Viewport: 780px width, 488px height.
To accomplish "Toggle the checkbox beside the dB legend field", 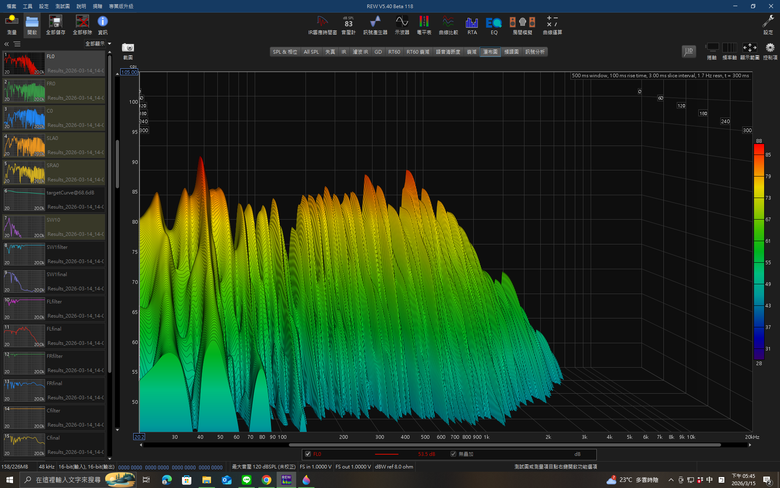I will click(x=453, y=454).
